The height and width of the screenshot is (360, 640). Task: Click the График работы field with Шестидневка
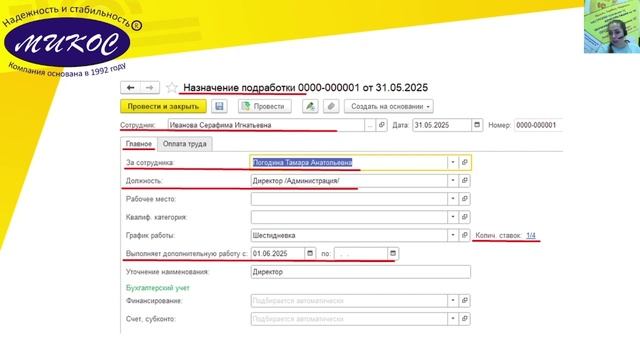tap(349, 235)
